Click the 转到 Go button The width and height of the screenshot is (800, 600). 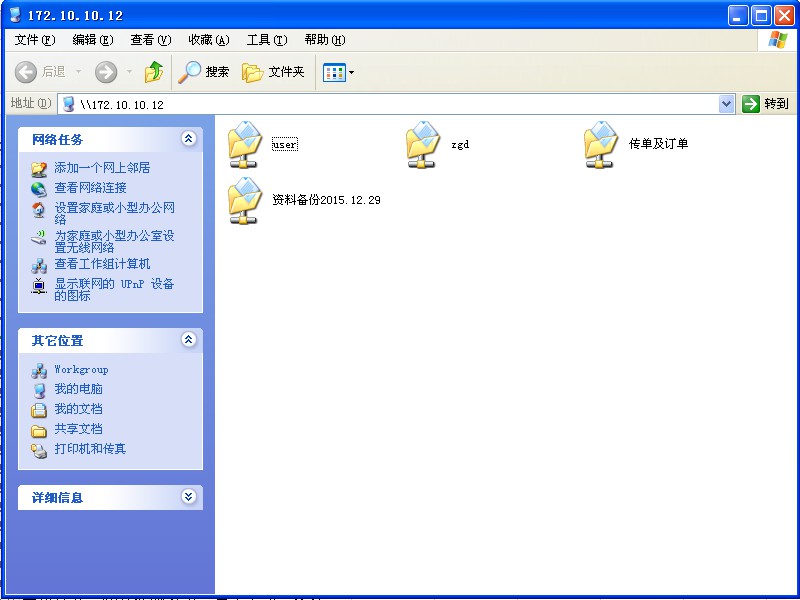click(765, 104)
